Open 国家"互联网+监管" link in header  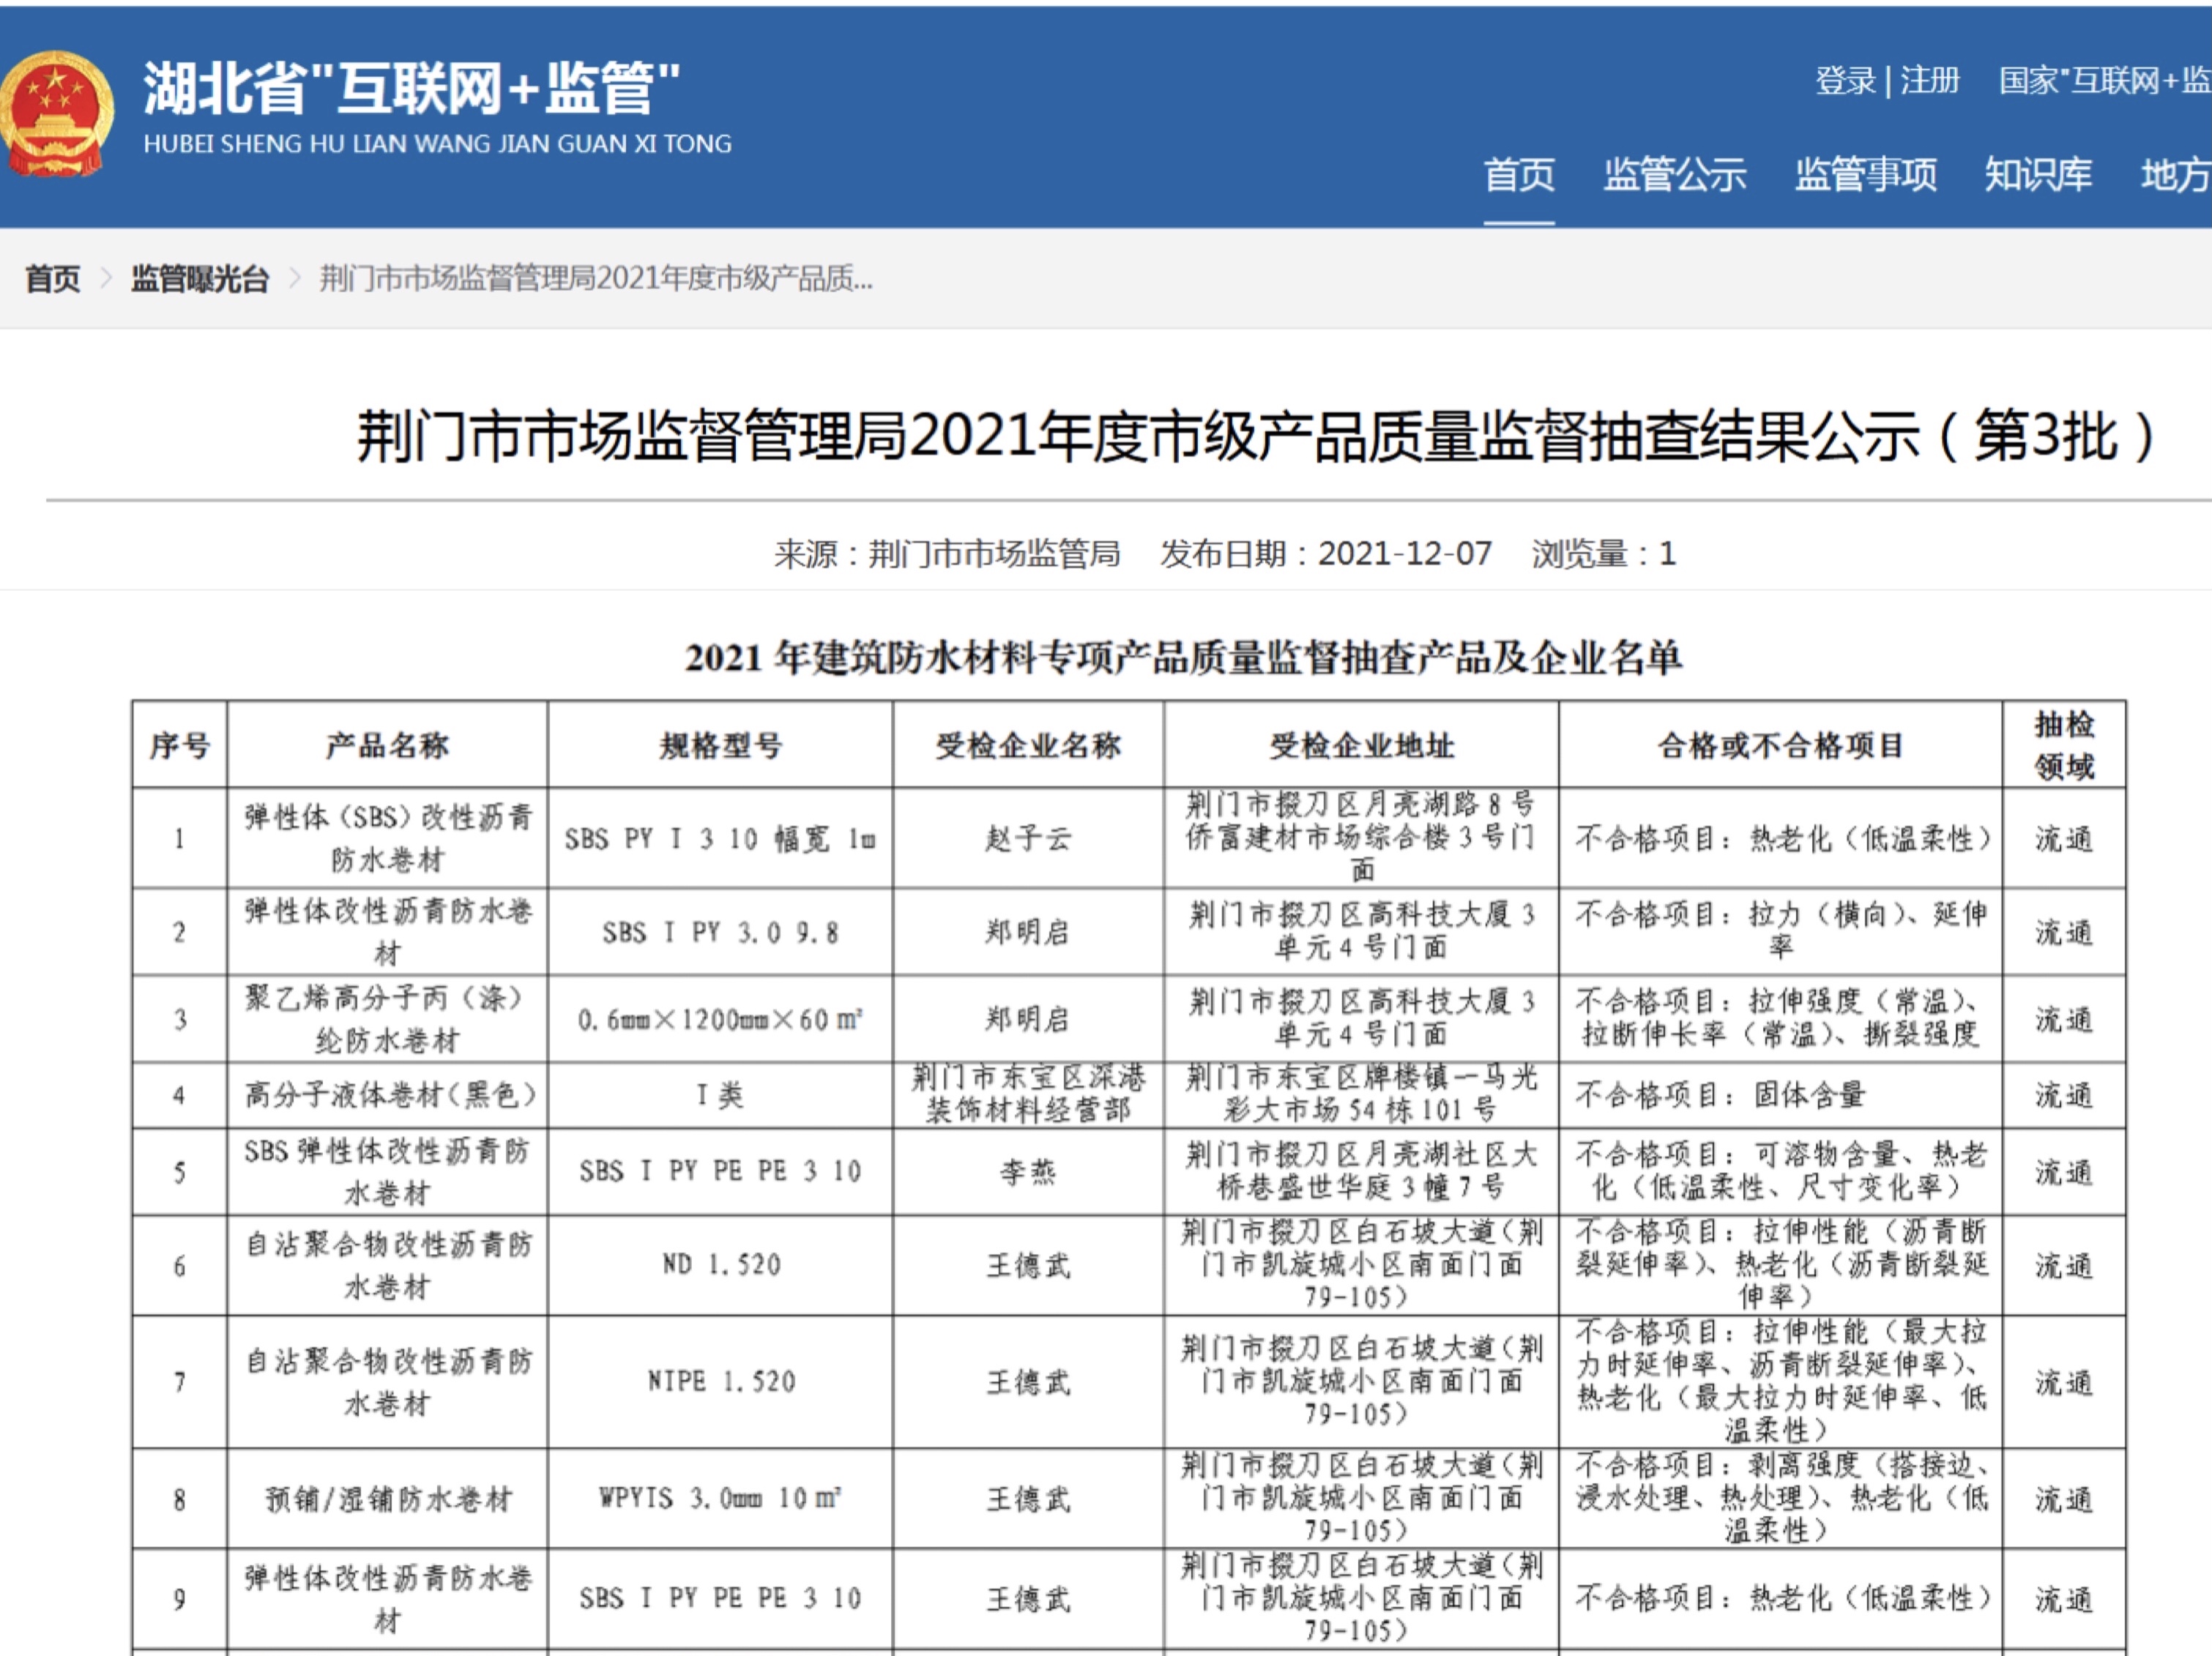coord(2104,81)
